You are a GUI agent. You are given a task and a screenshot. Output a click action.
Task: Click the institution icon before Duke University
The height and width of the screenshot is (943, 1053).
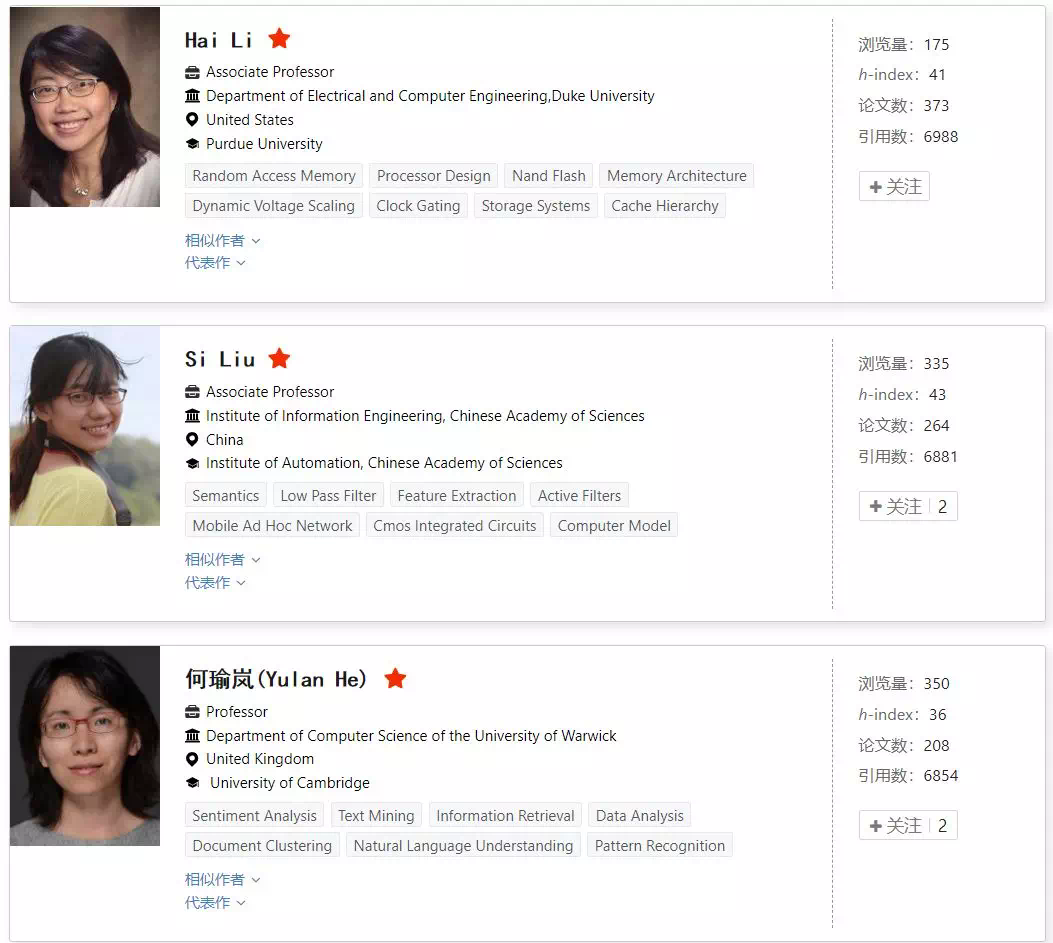(x=192, y=95)
